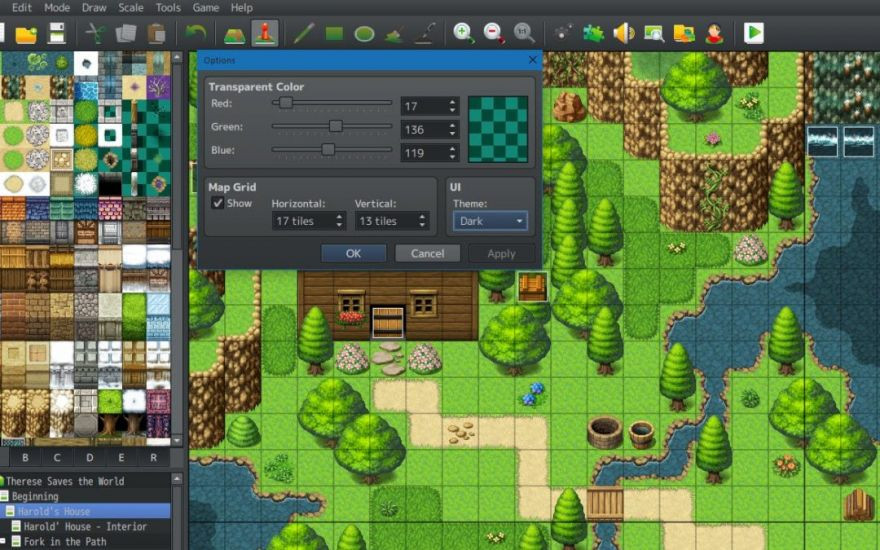Click the zoom in magnifier icon
The image size is (880, 550).
coord(464,33)
